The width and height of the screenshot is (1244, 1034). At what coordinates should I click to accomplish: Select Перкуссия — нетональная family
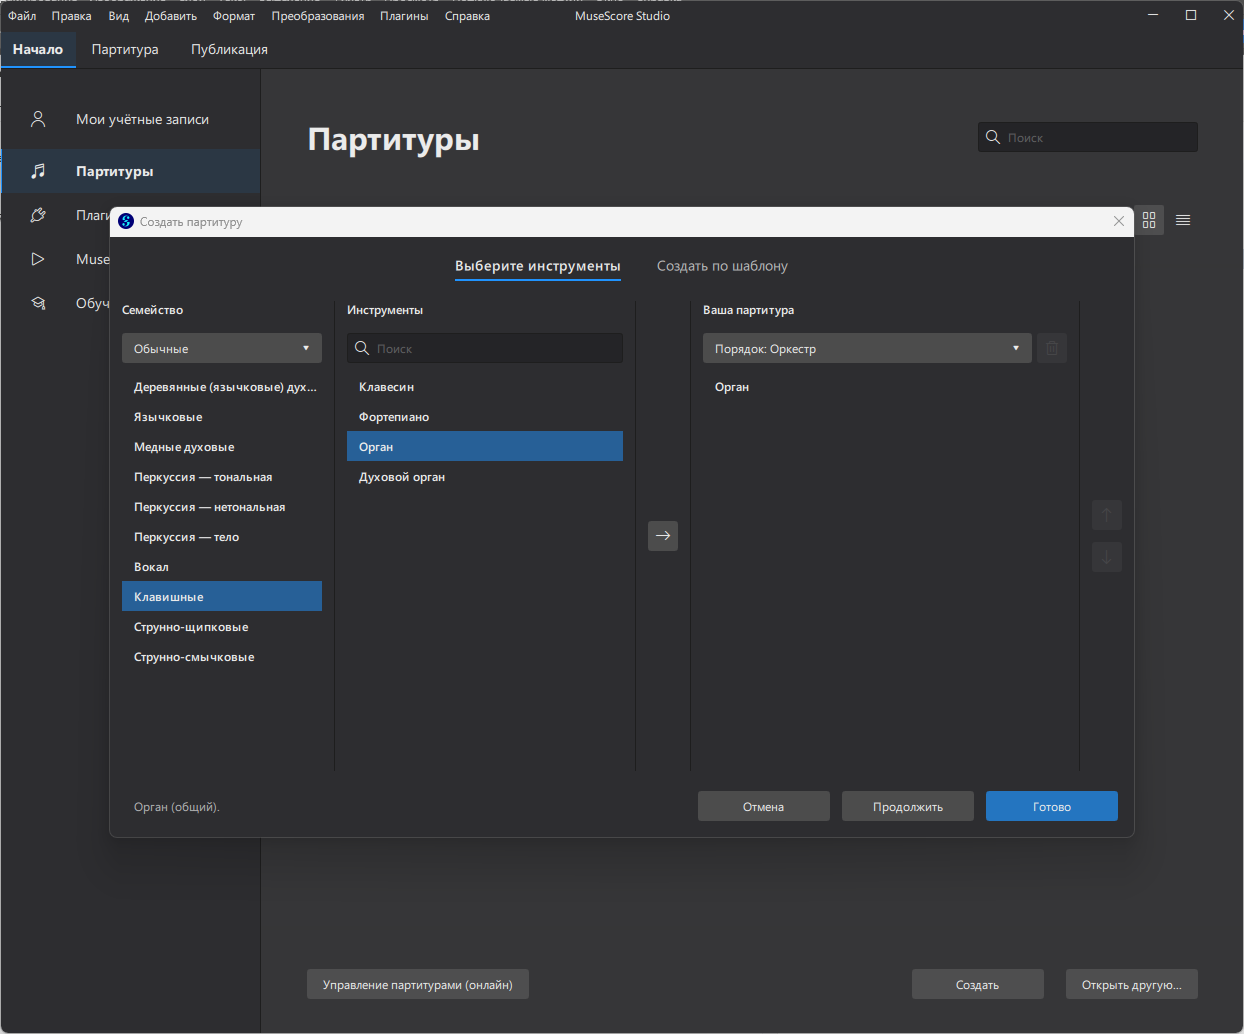coord(222,506)
